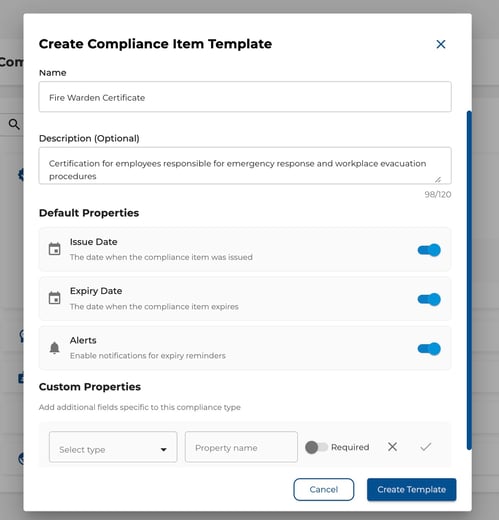499x520 pixels.
Task: Click the Select type dropdown arrow
Action: [164, 450]
